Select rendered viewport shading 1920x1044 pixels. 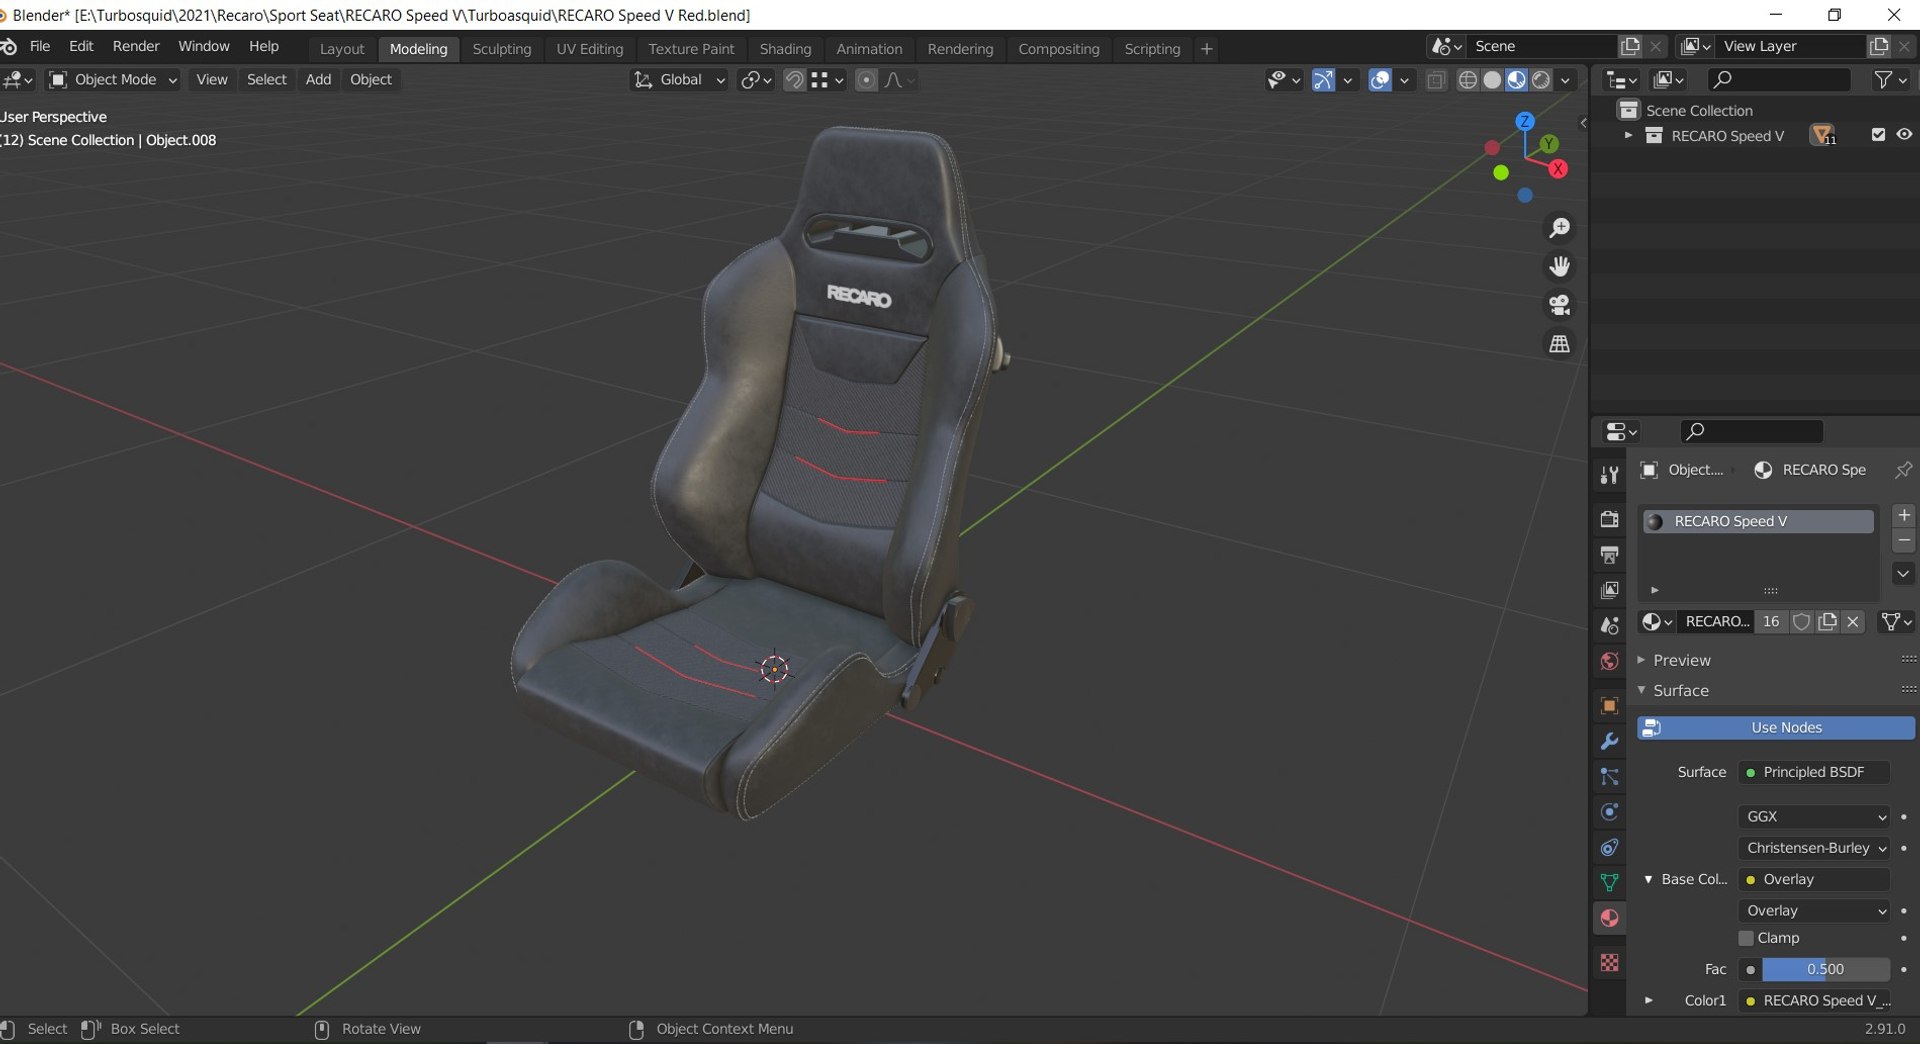click(x=1541, y=80)
